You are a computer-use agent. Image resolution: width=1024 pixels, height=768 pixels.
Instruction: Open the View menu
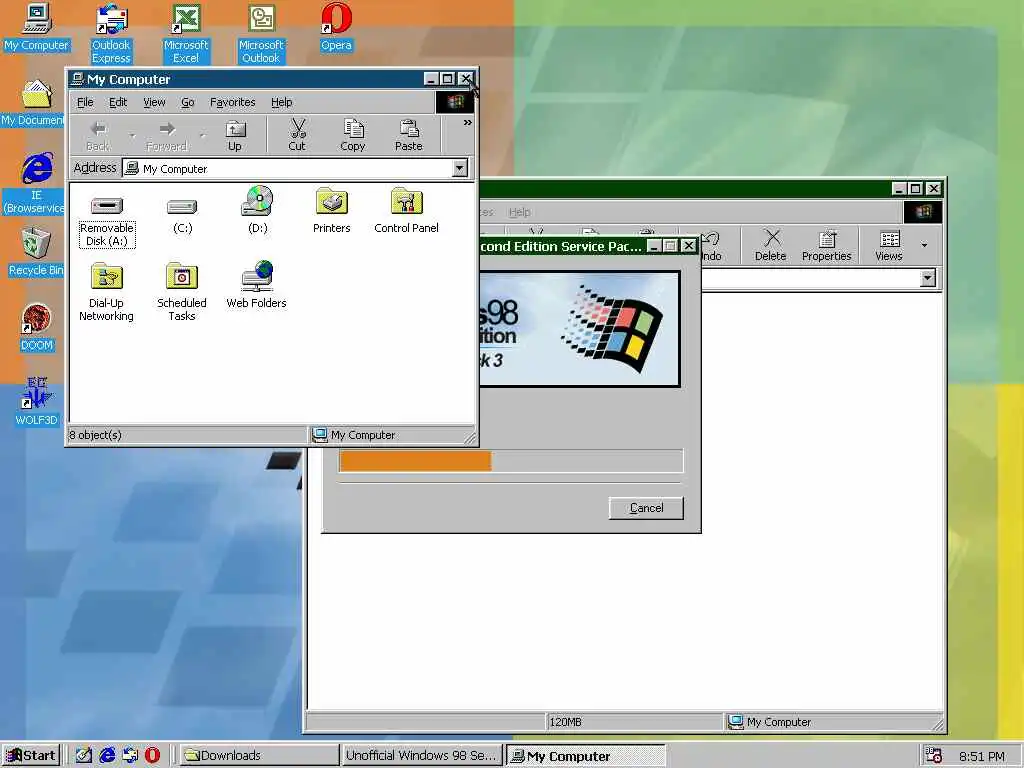(x=154, y=102)
